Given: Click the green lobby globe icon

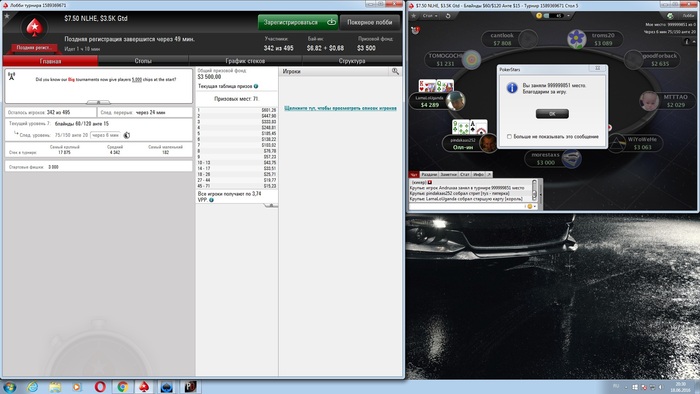Looking at the screenshot, I should click(x=670, y=16).
